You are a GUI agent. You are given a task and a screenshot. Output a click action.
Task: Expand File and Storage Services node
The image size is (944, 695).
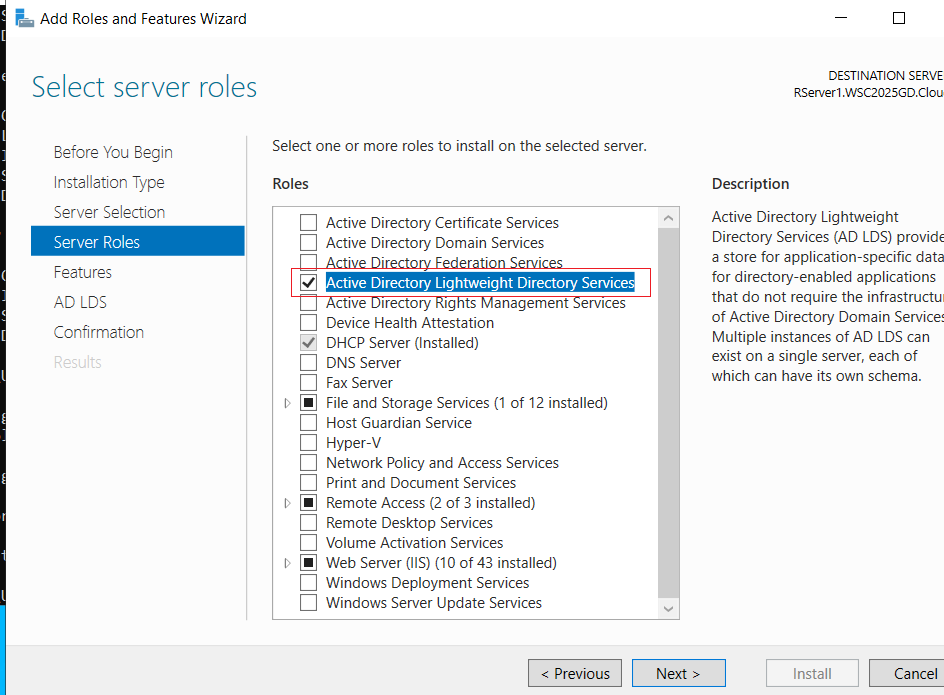(x=288, y=403)
